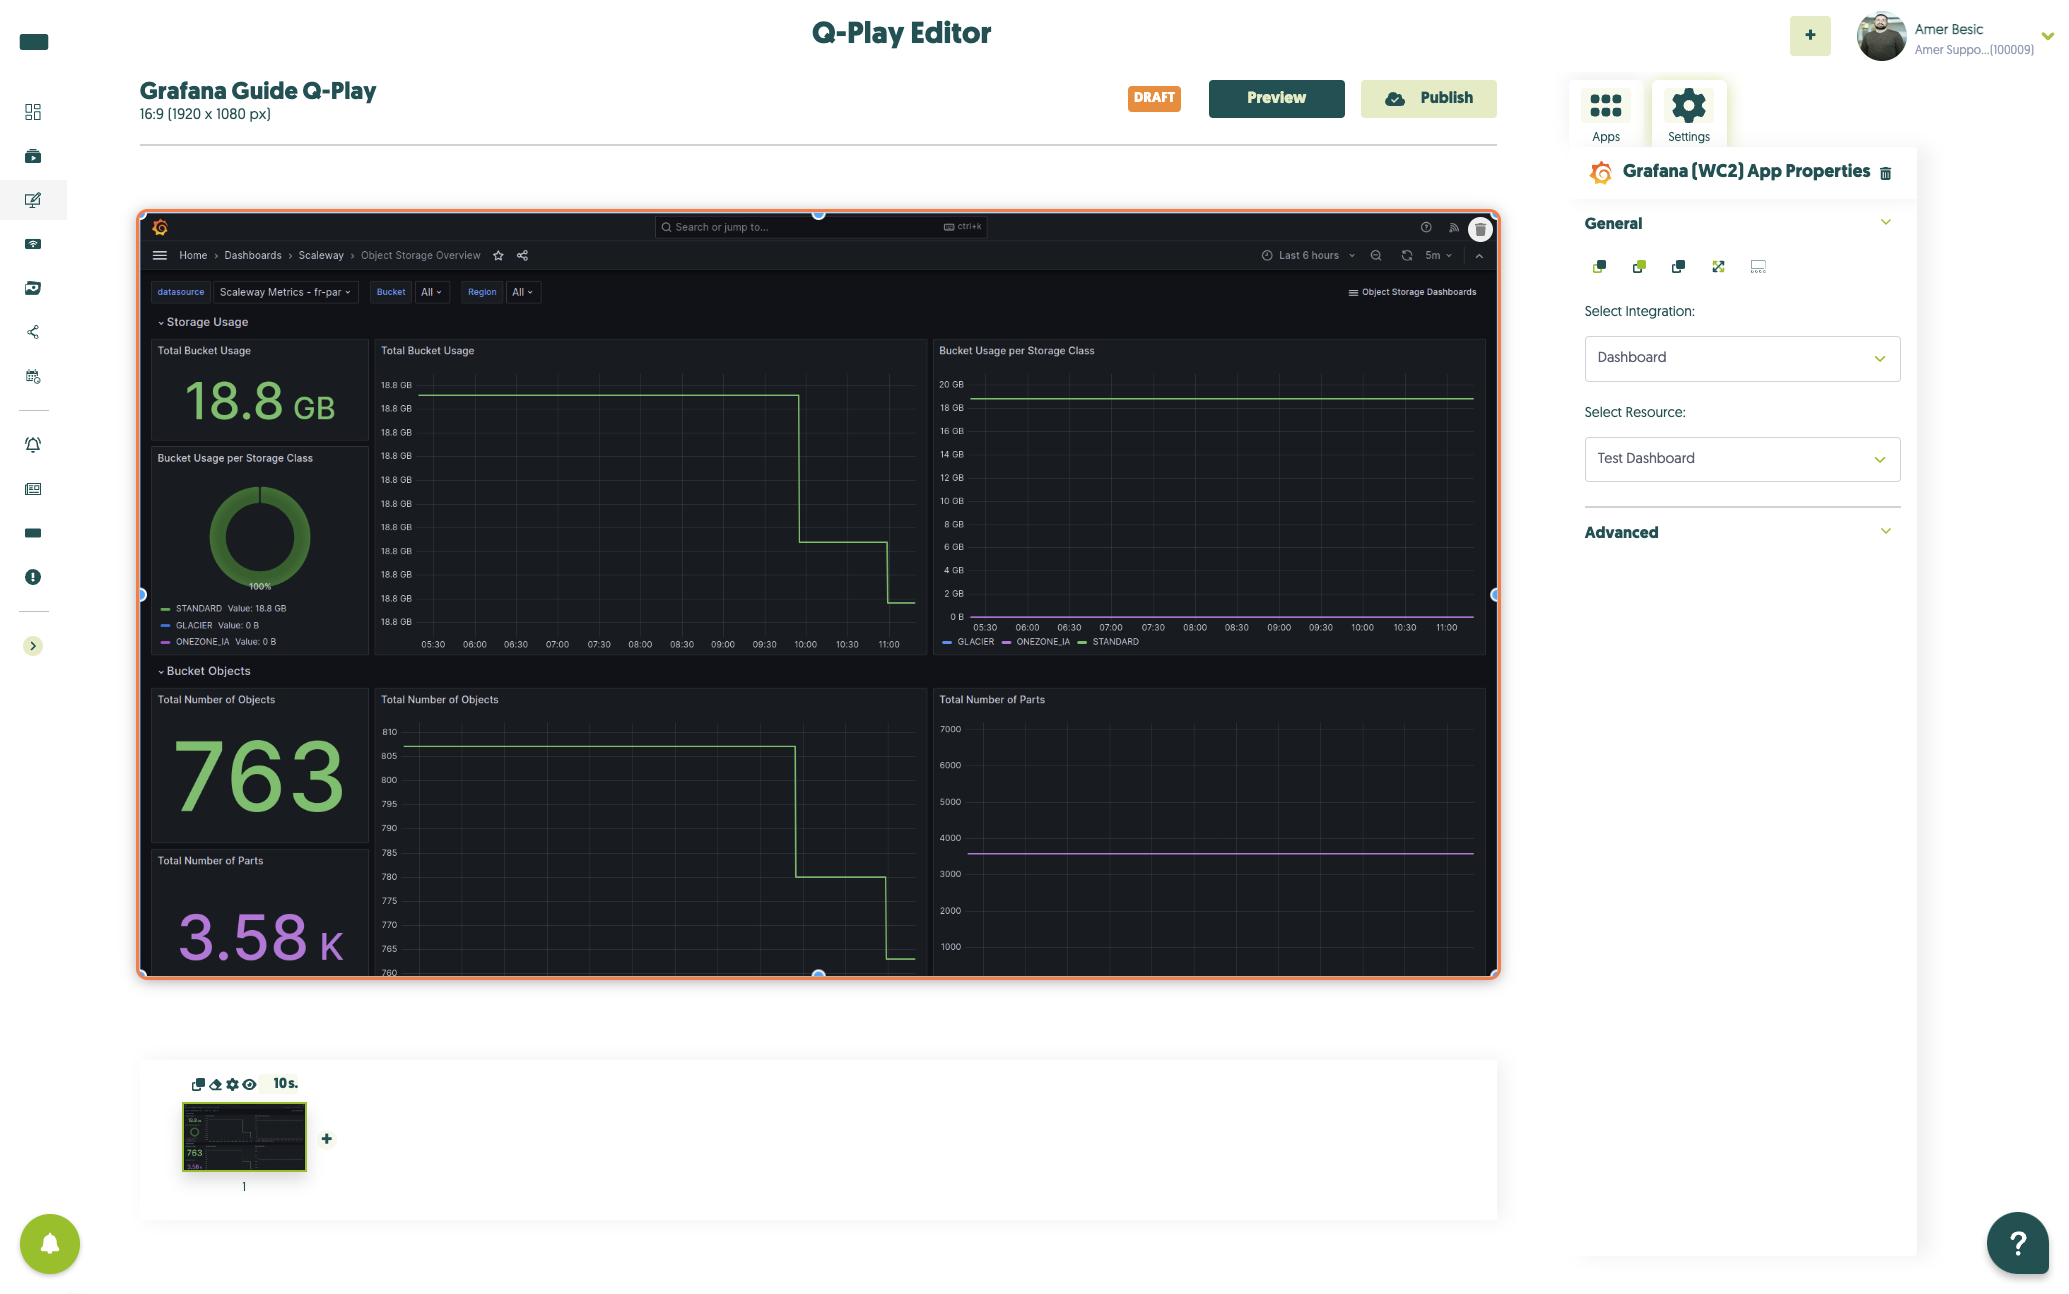2069x1294 pixels.
Task: Click the bring-to-front layer icon
Action: [x=1599, y=266]
